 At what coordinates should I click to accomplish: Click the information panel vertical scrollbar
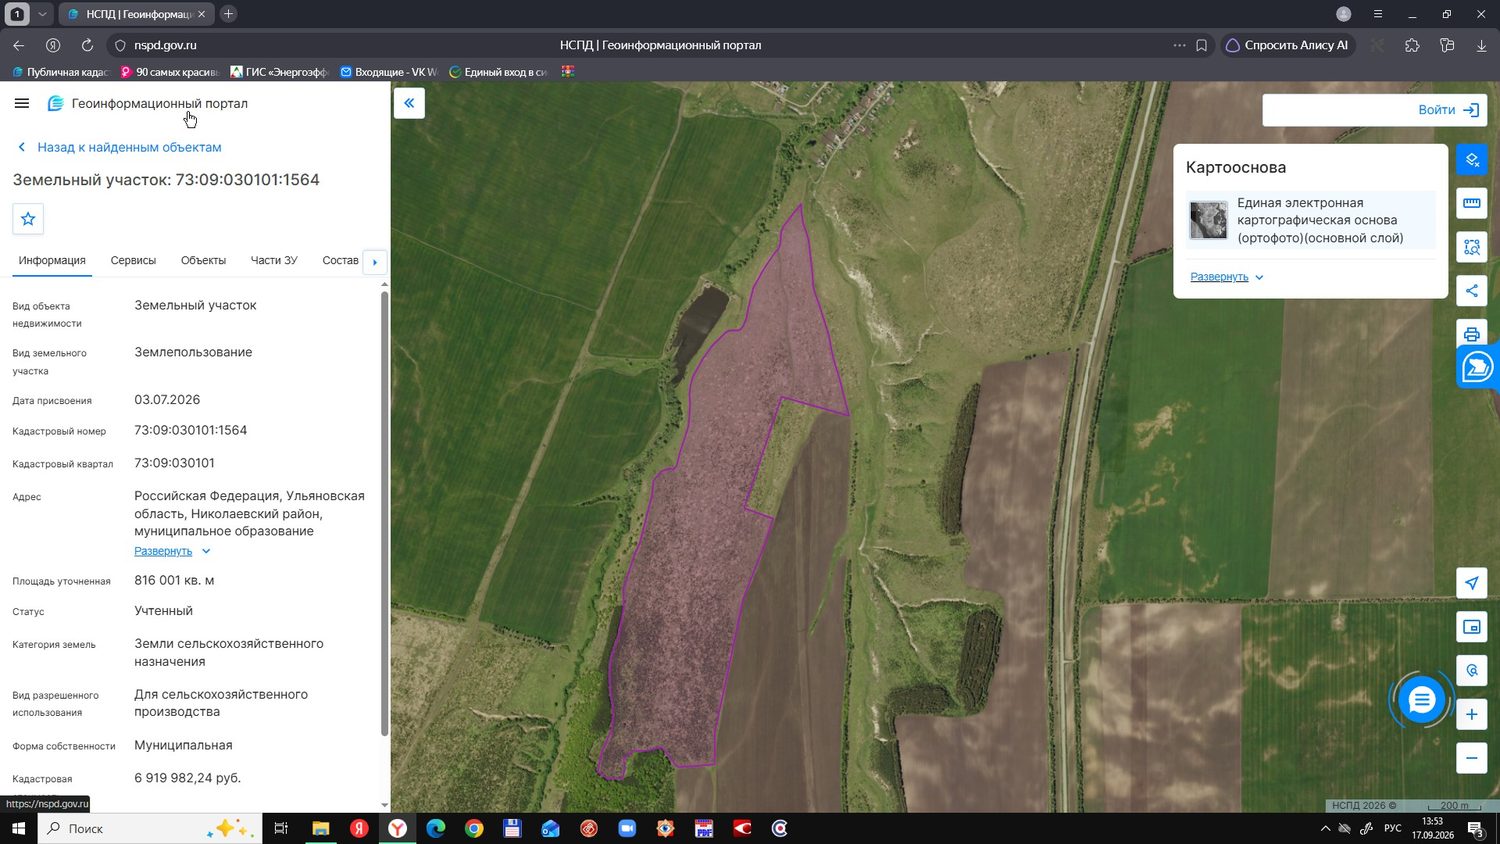pos(384,513)
